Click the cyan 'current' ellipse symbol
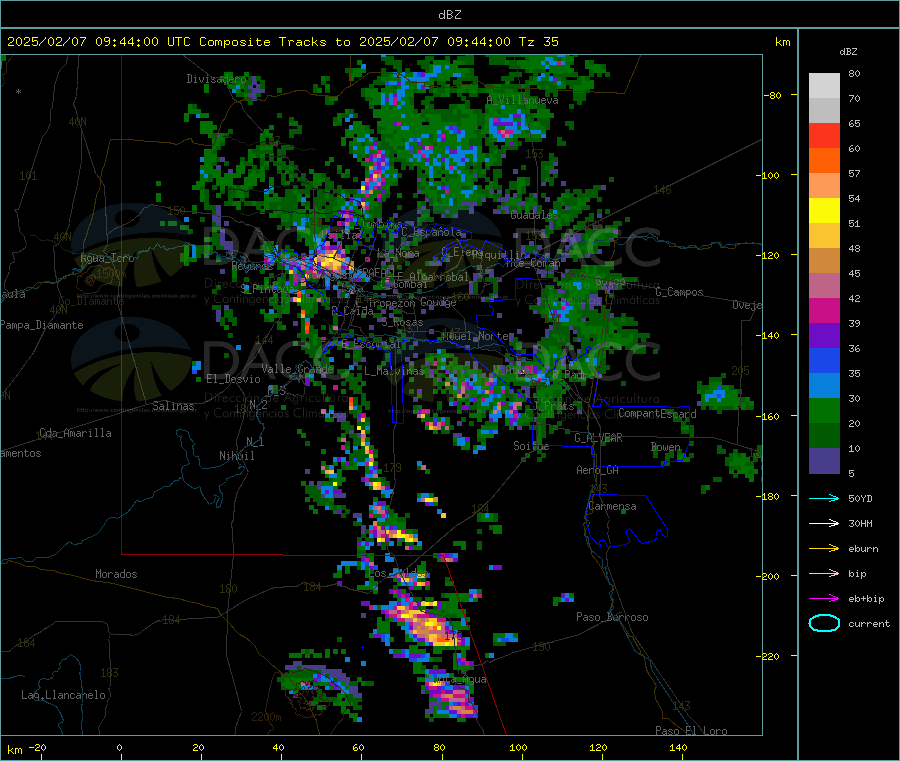Screen dimensions: 900x761 click(x=824, y=623)
